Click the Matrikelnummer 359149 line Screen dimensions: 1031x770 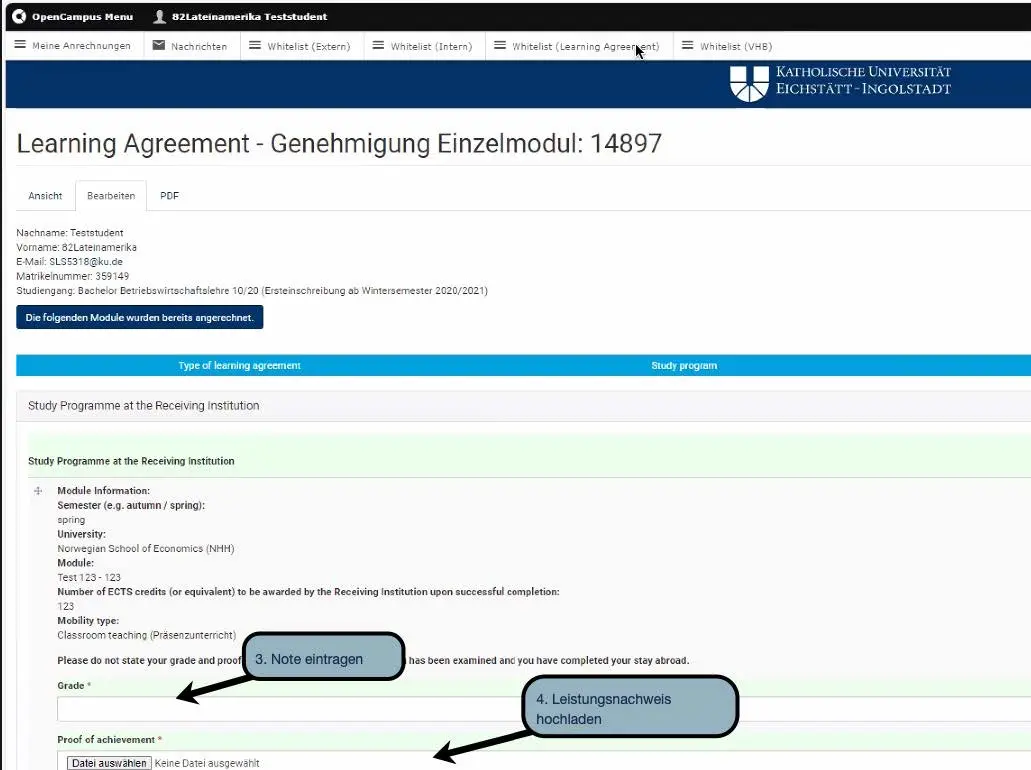(x=72, y=276)
